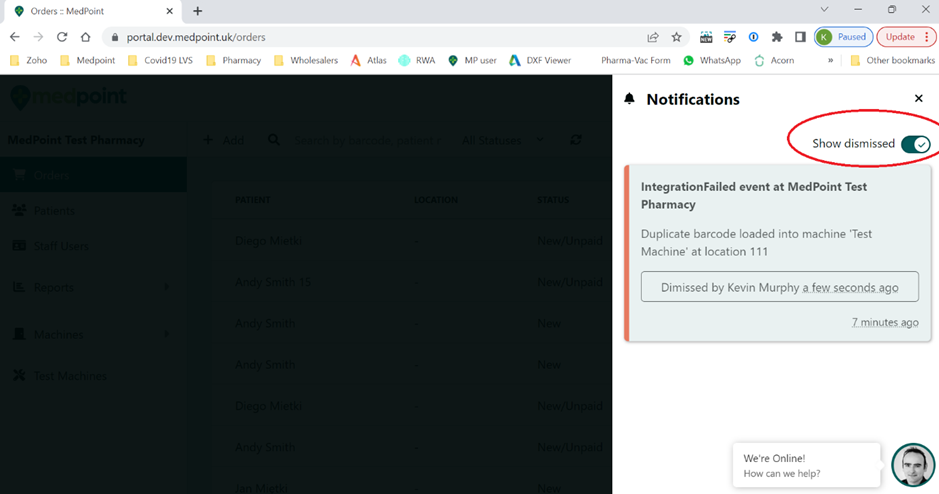This screenshot has height=494, width=939.
Task: Toggle the browser side panel icon
Action: click(x=800, y=37)
